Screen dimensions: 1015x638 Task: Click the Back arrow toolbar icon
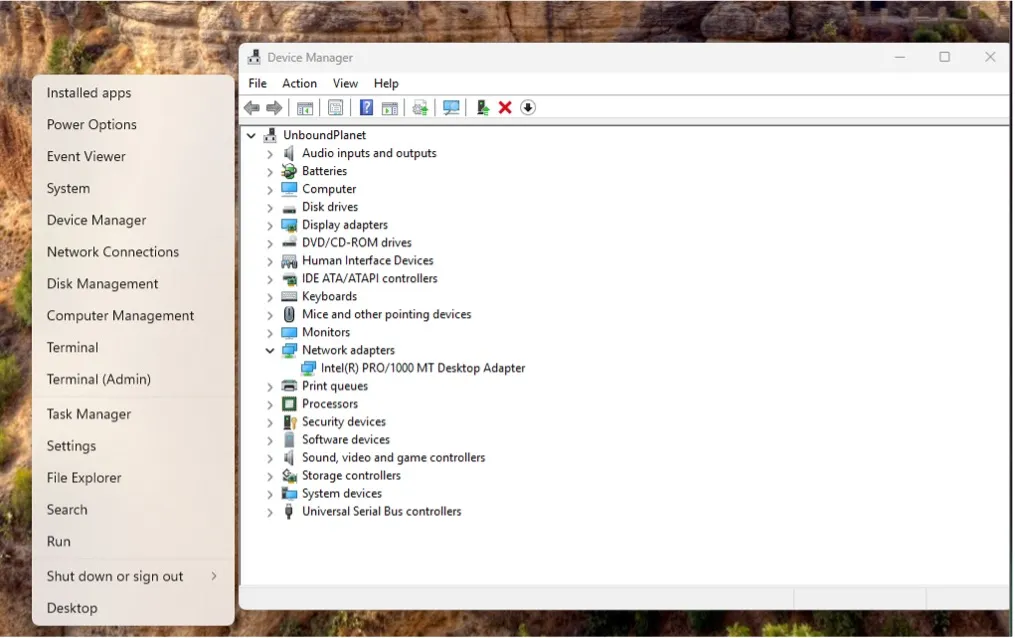click(252, 108)
